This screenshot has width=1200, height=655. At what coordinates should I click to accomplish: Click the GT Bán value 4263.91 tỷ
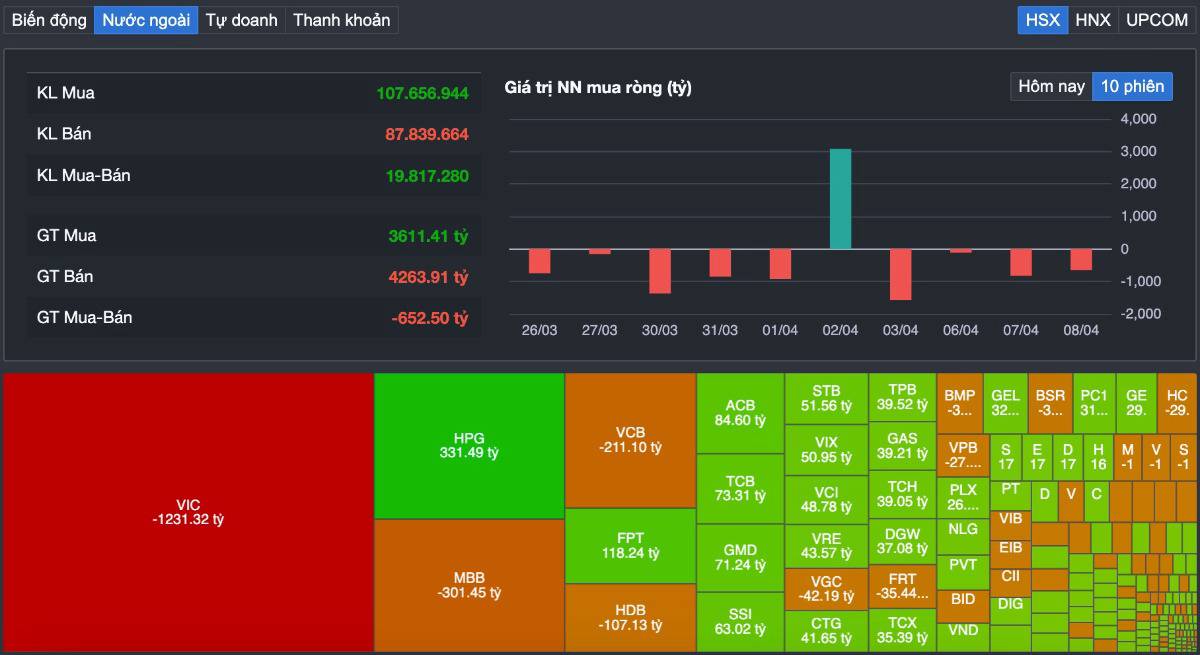tap(428, 276)
